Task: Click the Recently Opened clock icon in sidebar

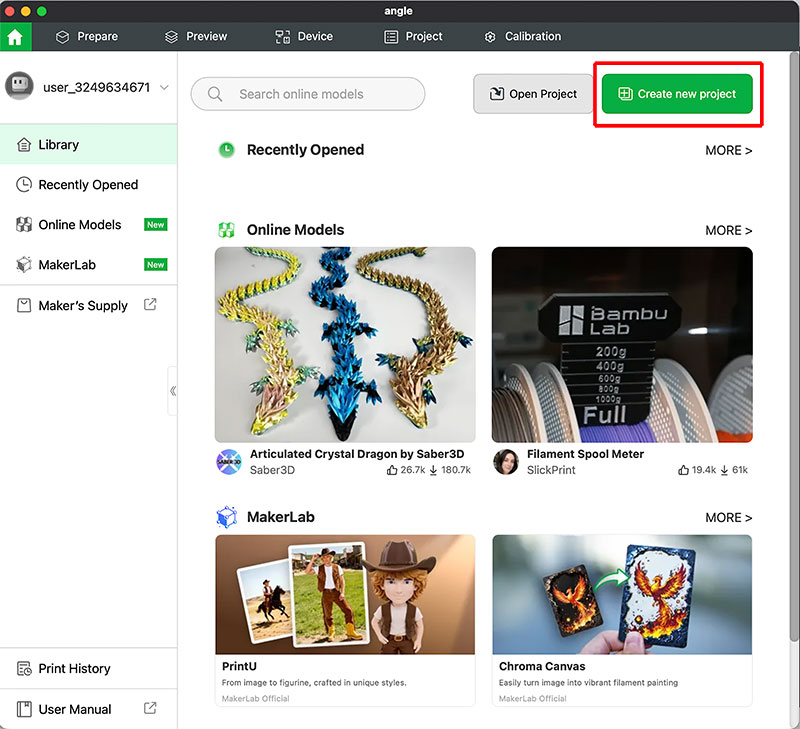Action: click(24, 184)
